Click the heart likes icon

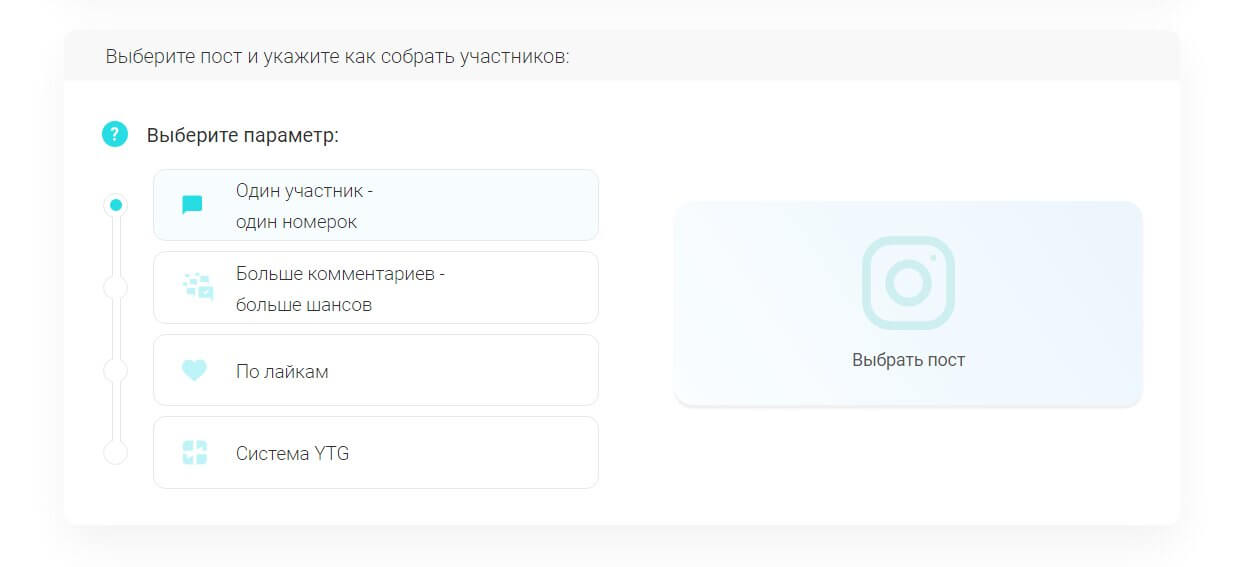194,370
